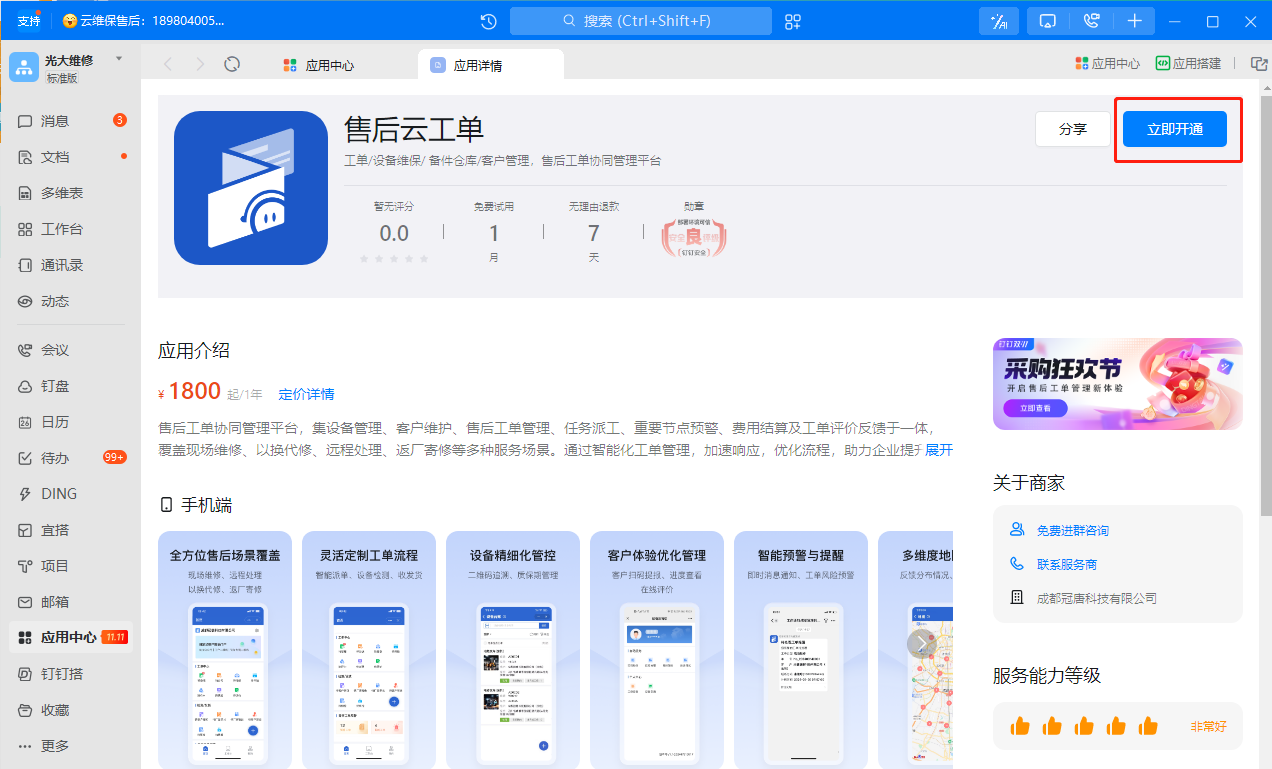Click the search box in title bar
Screen dimensions: 1272x769
click(x=641, y=21)
